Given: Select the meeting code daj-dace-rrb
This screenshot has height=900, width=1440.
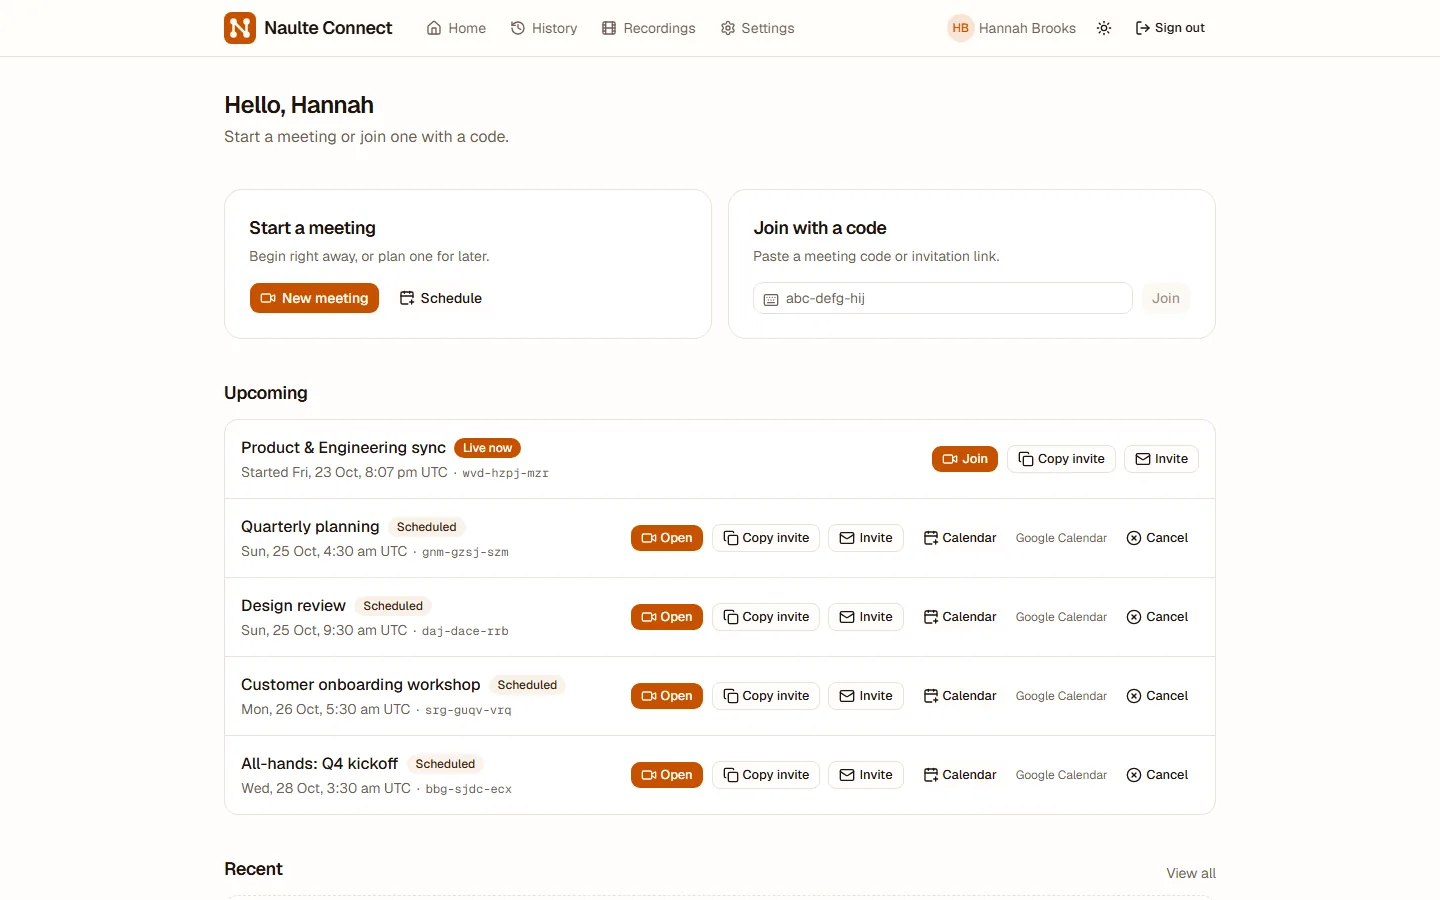Looking at the screenshot, I should 465,631.
